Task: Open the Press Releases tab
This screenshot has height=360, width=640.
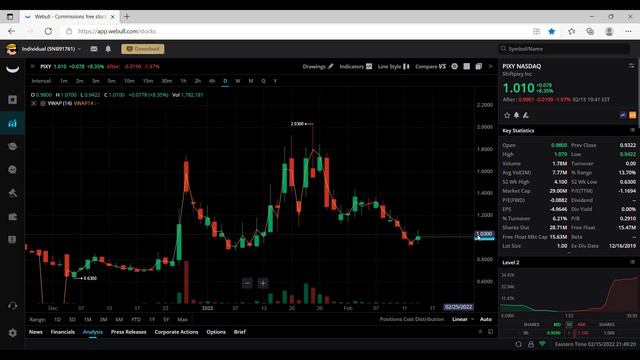Action: 129,332
